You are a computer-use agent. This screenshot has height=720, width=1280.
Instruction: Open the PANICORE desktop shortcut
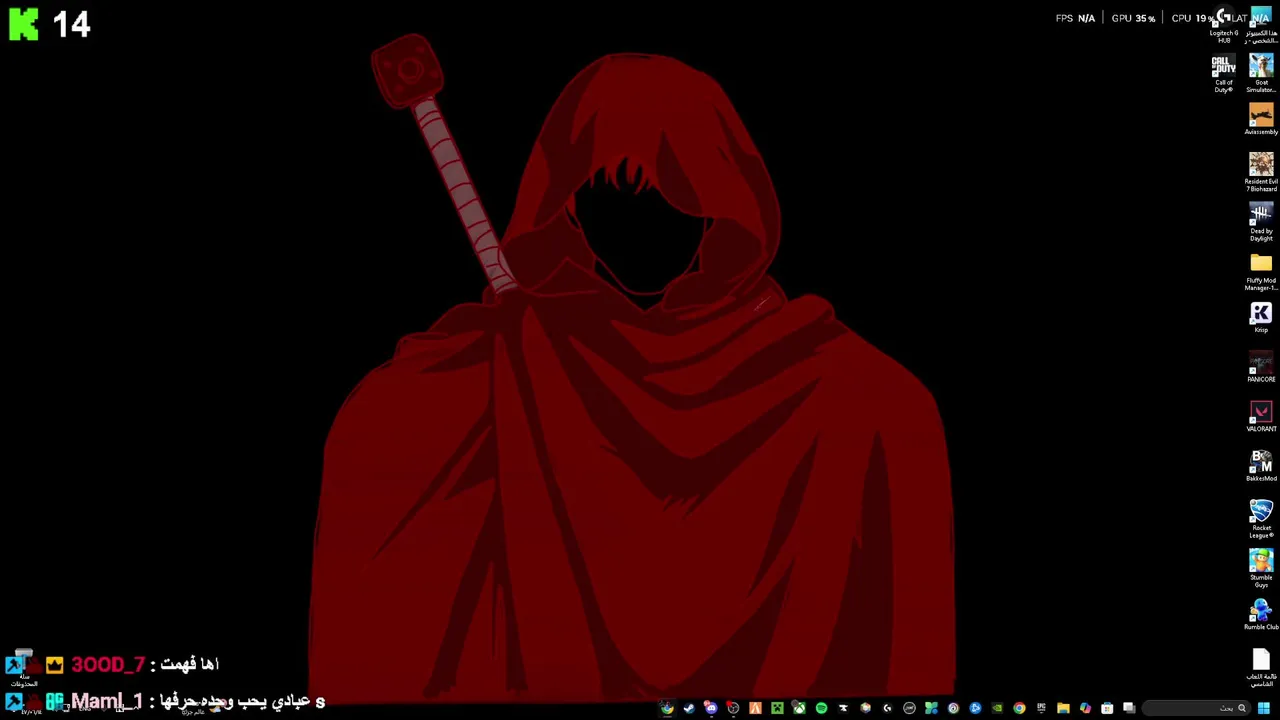tap(1261, 367)
